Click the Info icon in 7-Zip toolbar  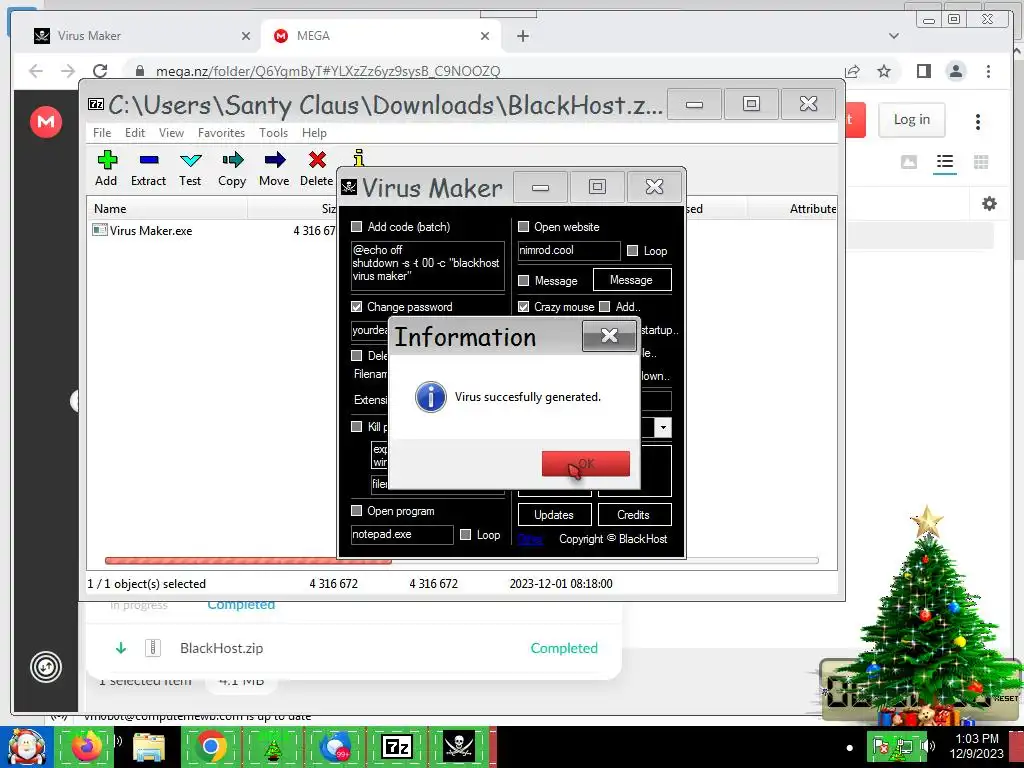(x=359, y=157)
